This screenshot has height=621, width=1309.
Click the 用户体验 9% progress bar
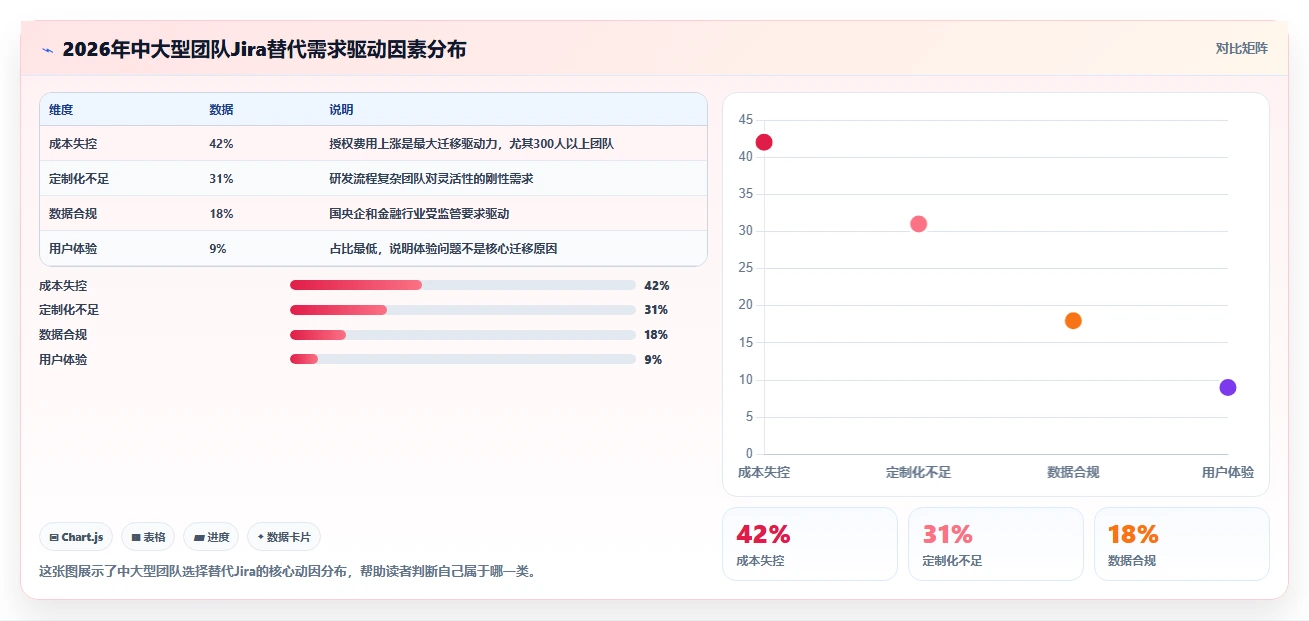[x=463, y=359]
